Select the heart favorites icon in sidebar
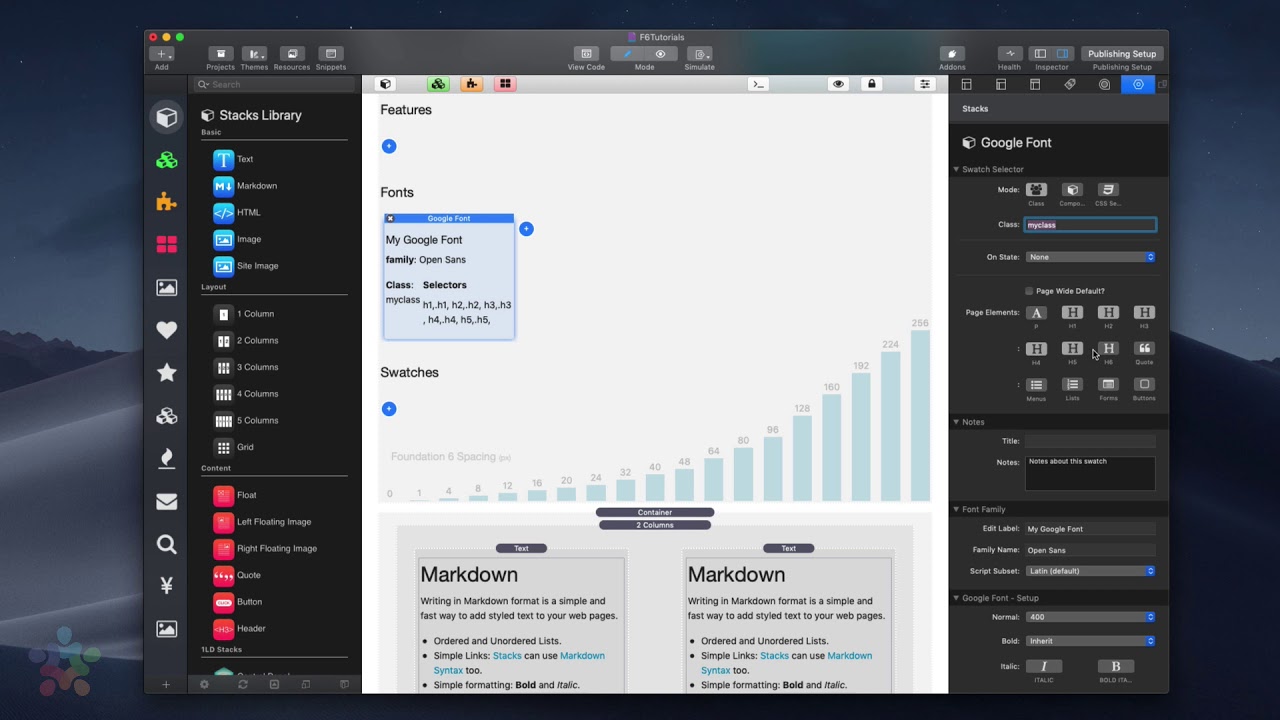Image resolution: width=1280 pixels, height=720 pixels. [x=167, y=330]
